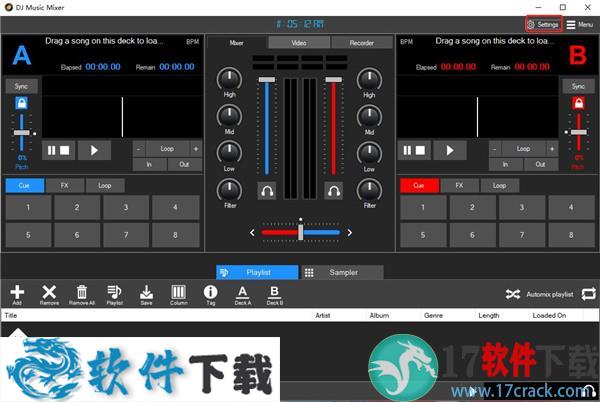Click Deck B Sync button
600x402 pixels.
pyautogui.click(x=578, y=86)
